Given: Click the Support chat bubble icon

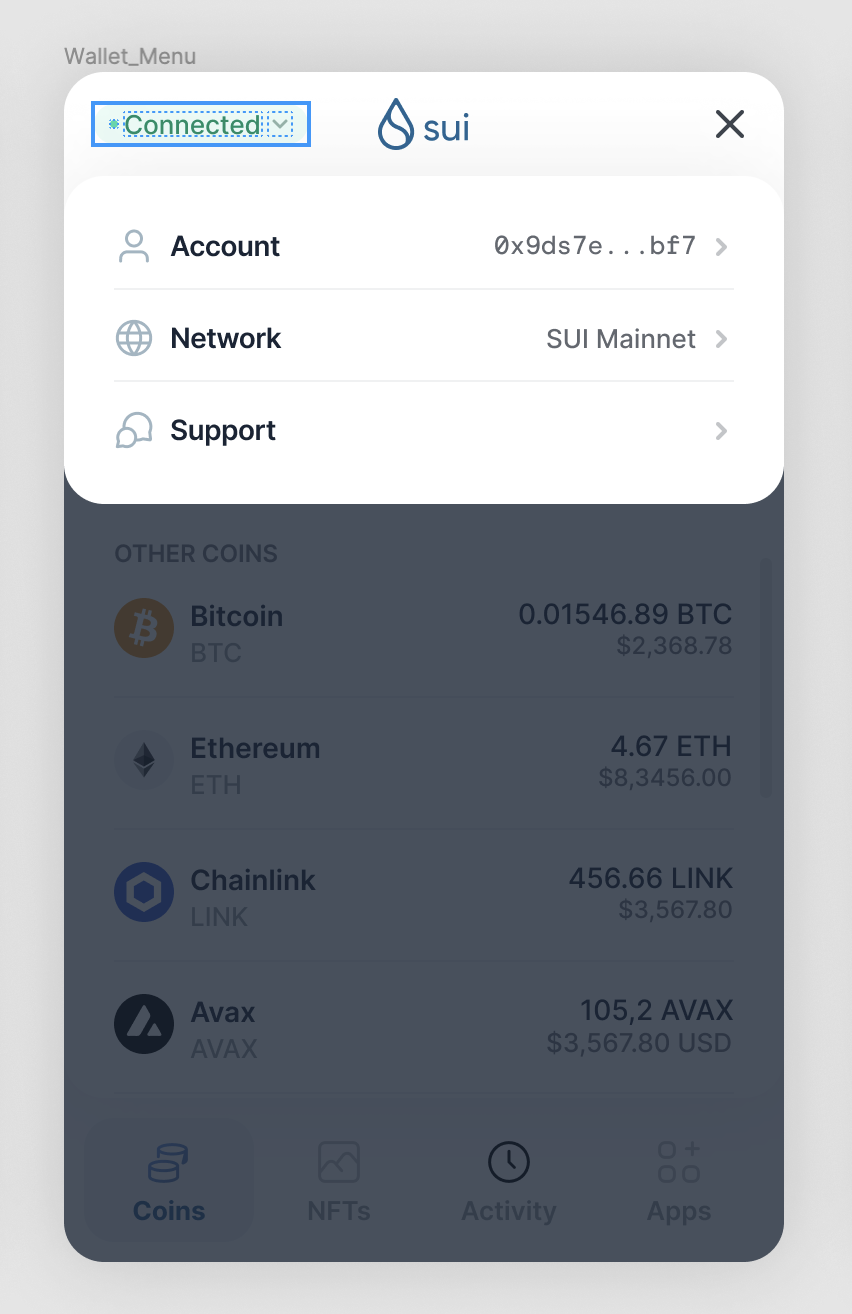Looking at the screenshot, I should pyautogui.click(x=133, y=430).
